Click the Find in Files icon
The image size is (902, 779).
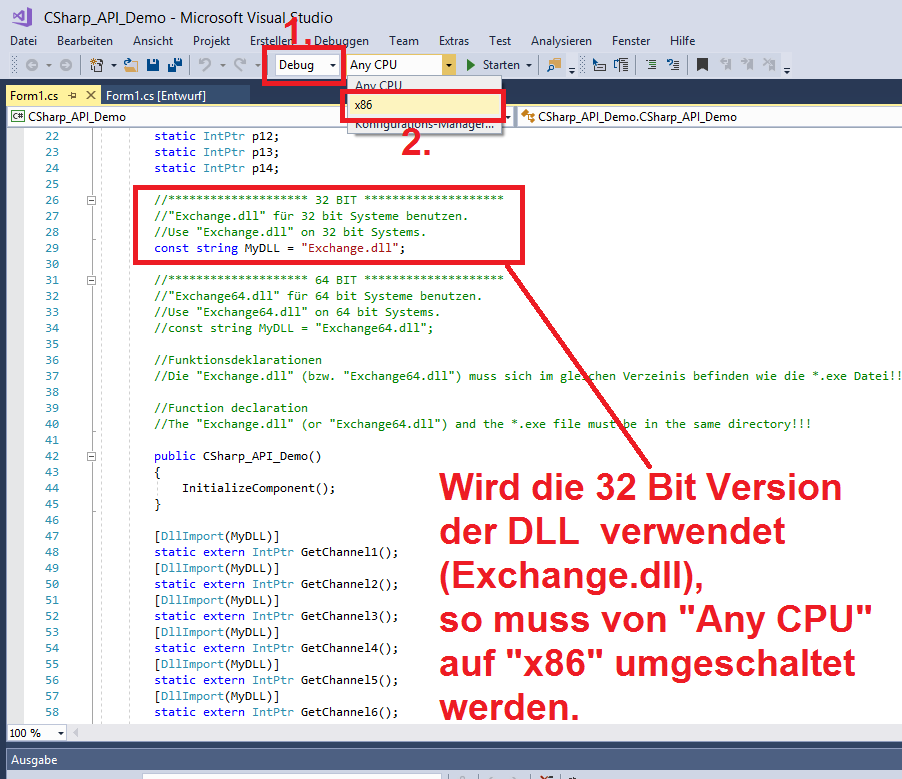[x=554, y=65]
